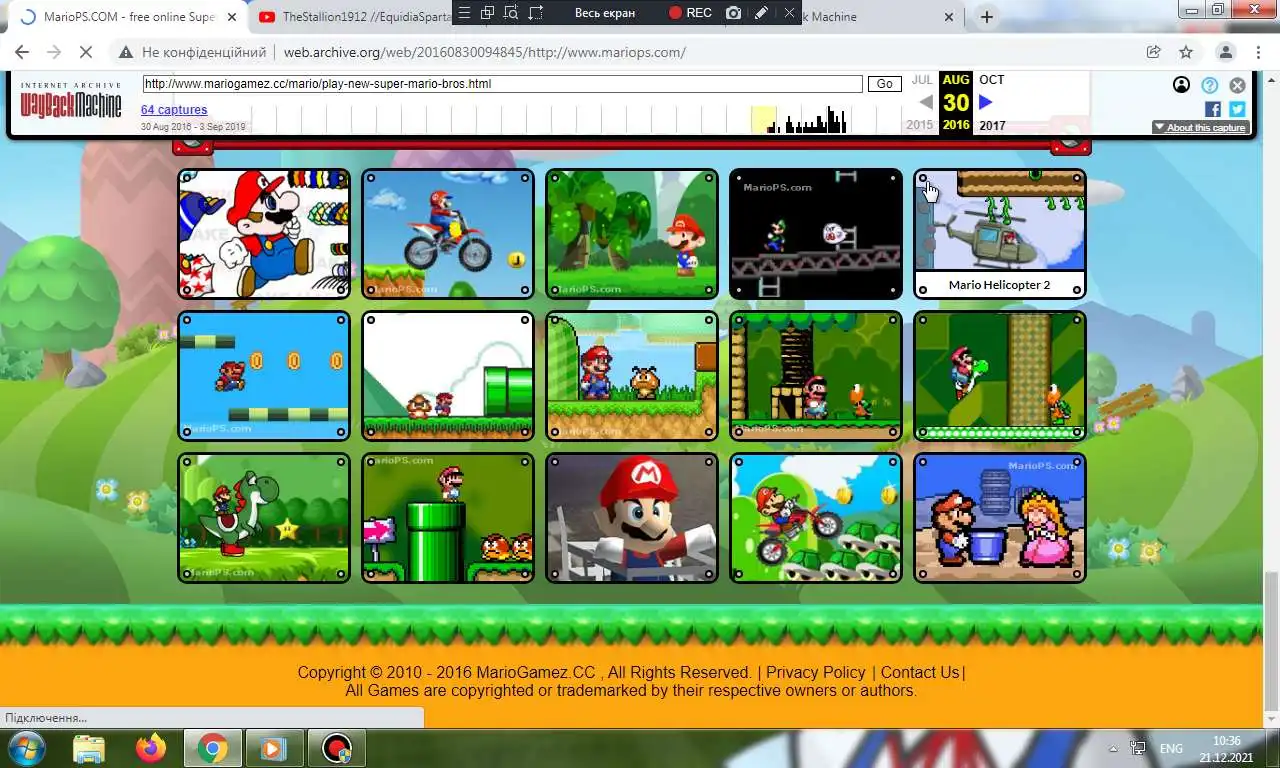
Task: Open the black-background Luigi ghost game thumbnail
Action: 816,234
